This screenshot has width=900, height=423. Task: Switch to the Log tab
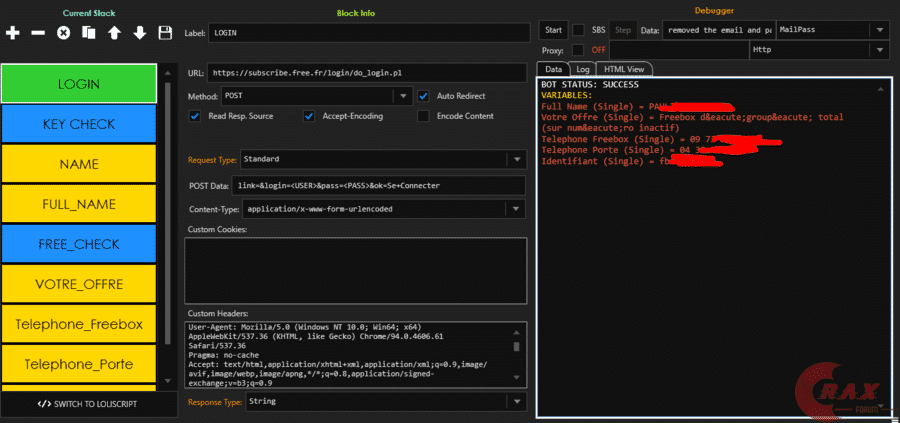pyautogui.click(x=583, y=69)
